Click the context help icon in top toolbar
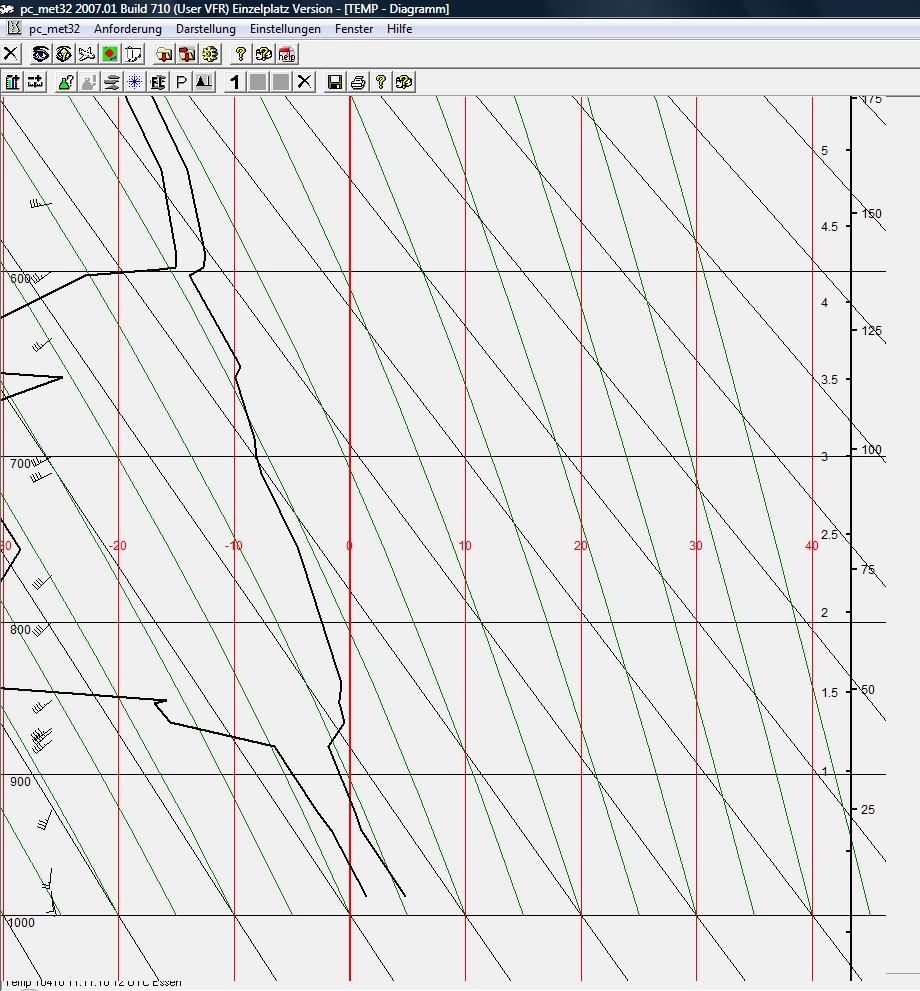 [x=263, y=54]
